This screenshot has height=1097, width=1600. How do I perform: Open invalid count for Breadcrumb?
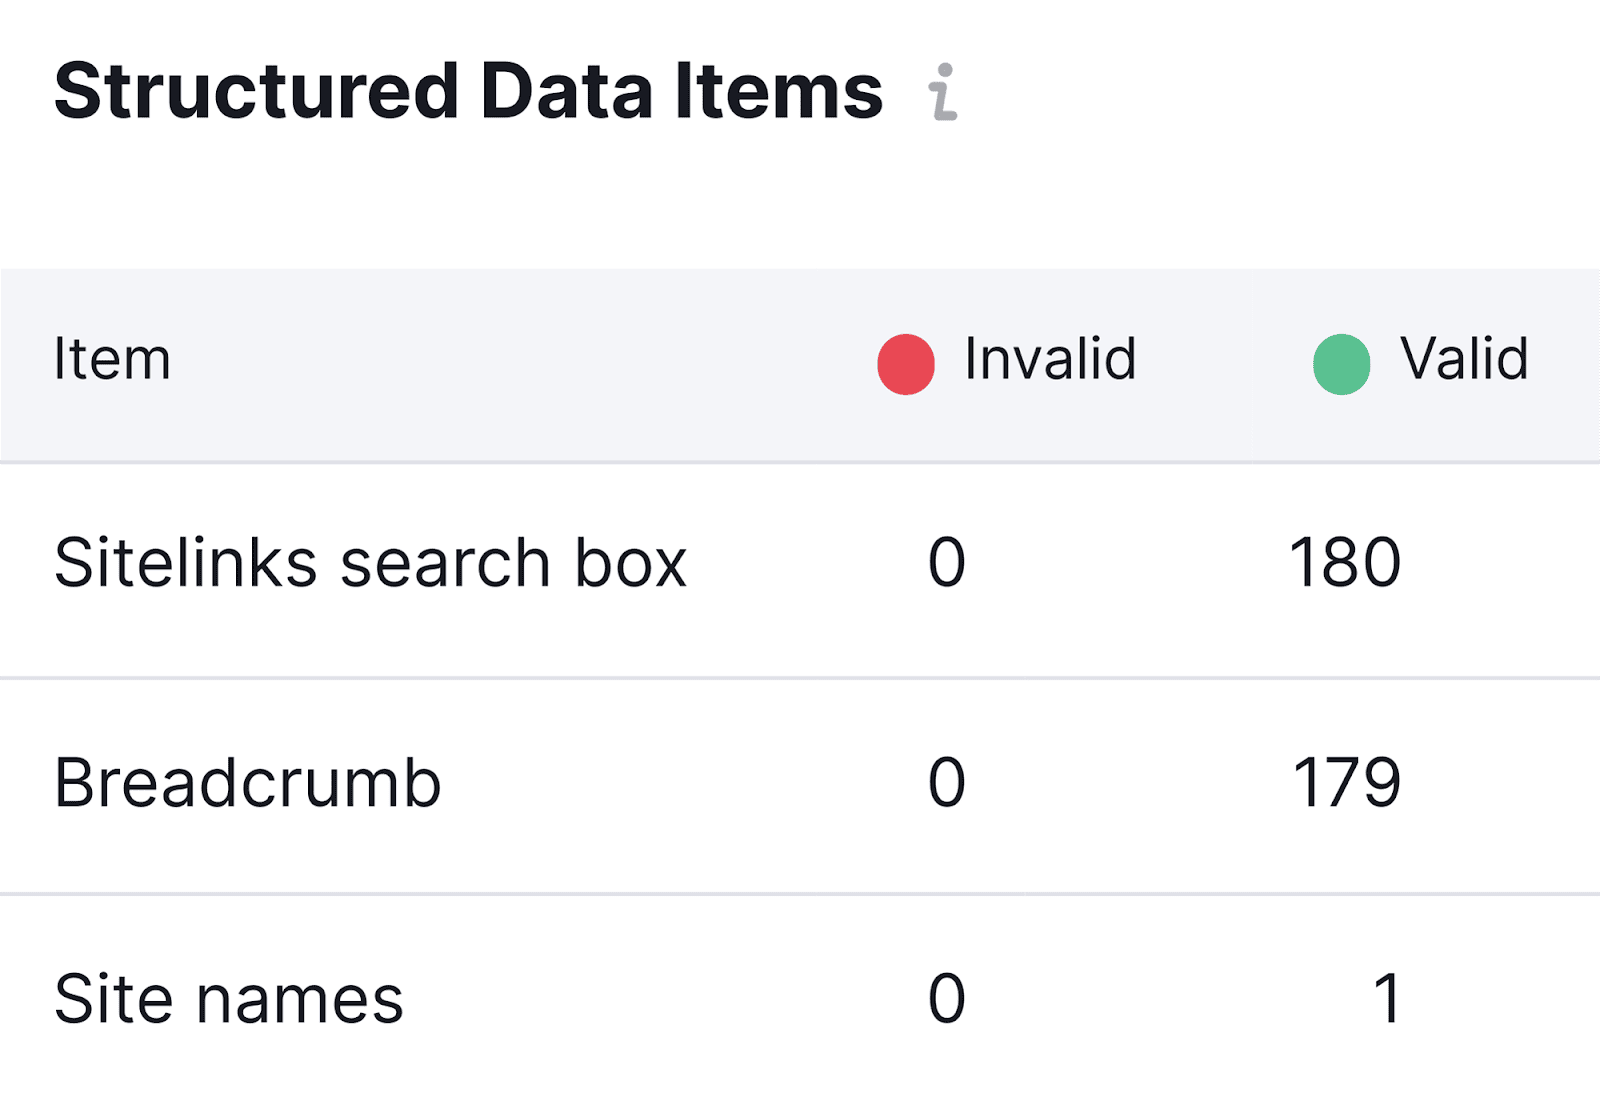click(x=946, y=783)
